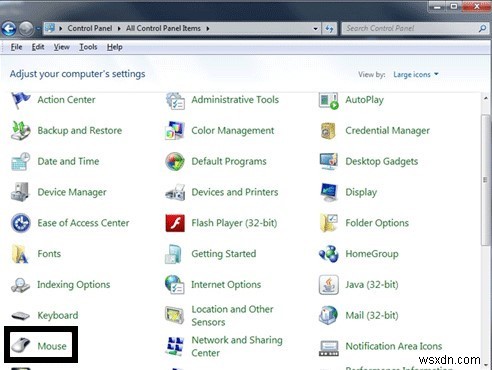Click the Forward navigation button
The width and height of the screenshot is (492, 370).
pyautogui.click(x=26, y=29)
